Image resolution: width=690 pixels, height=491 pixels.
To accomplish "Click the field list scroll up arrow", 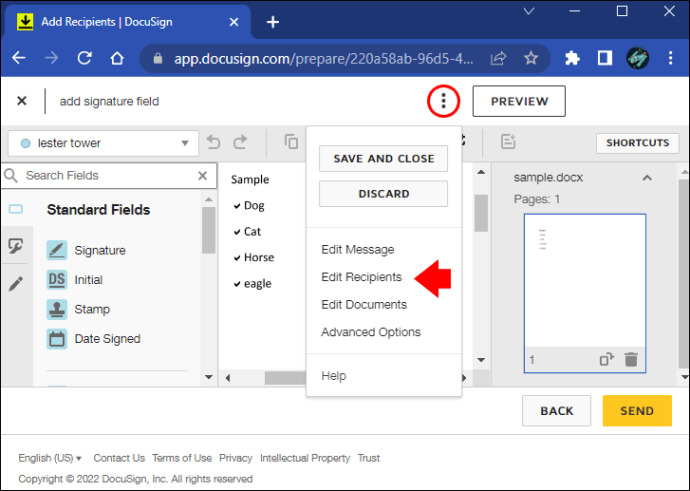I will pyautogui.click(x=209, y=199).
